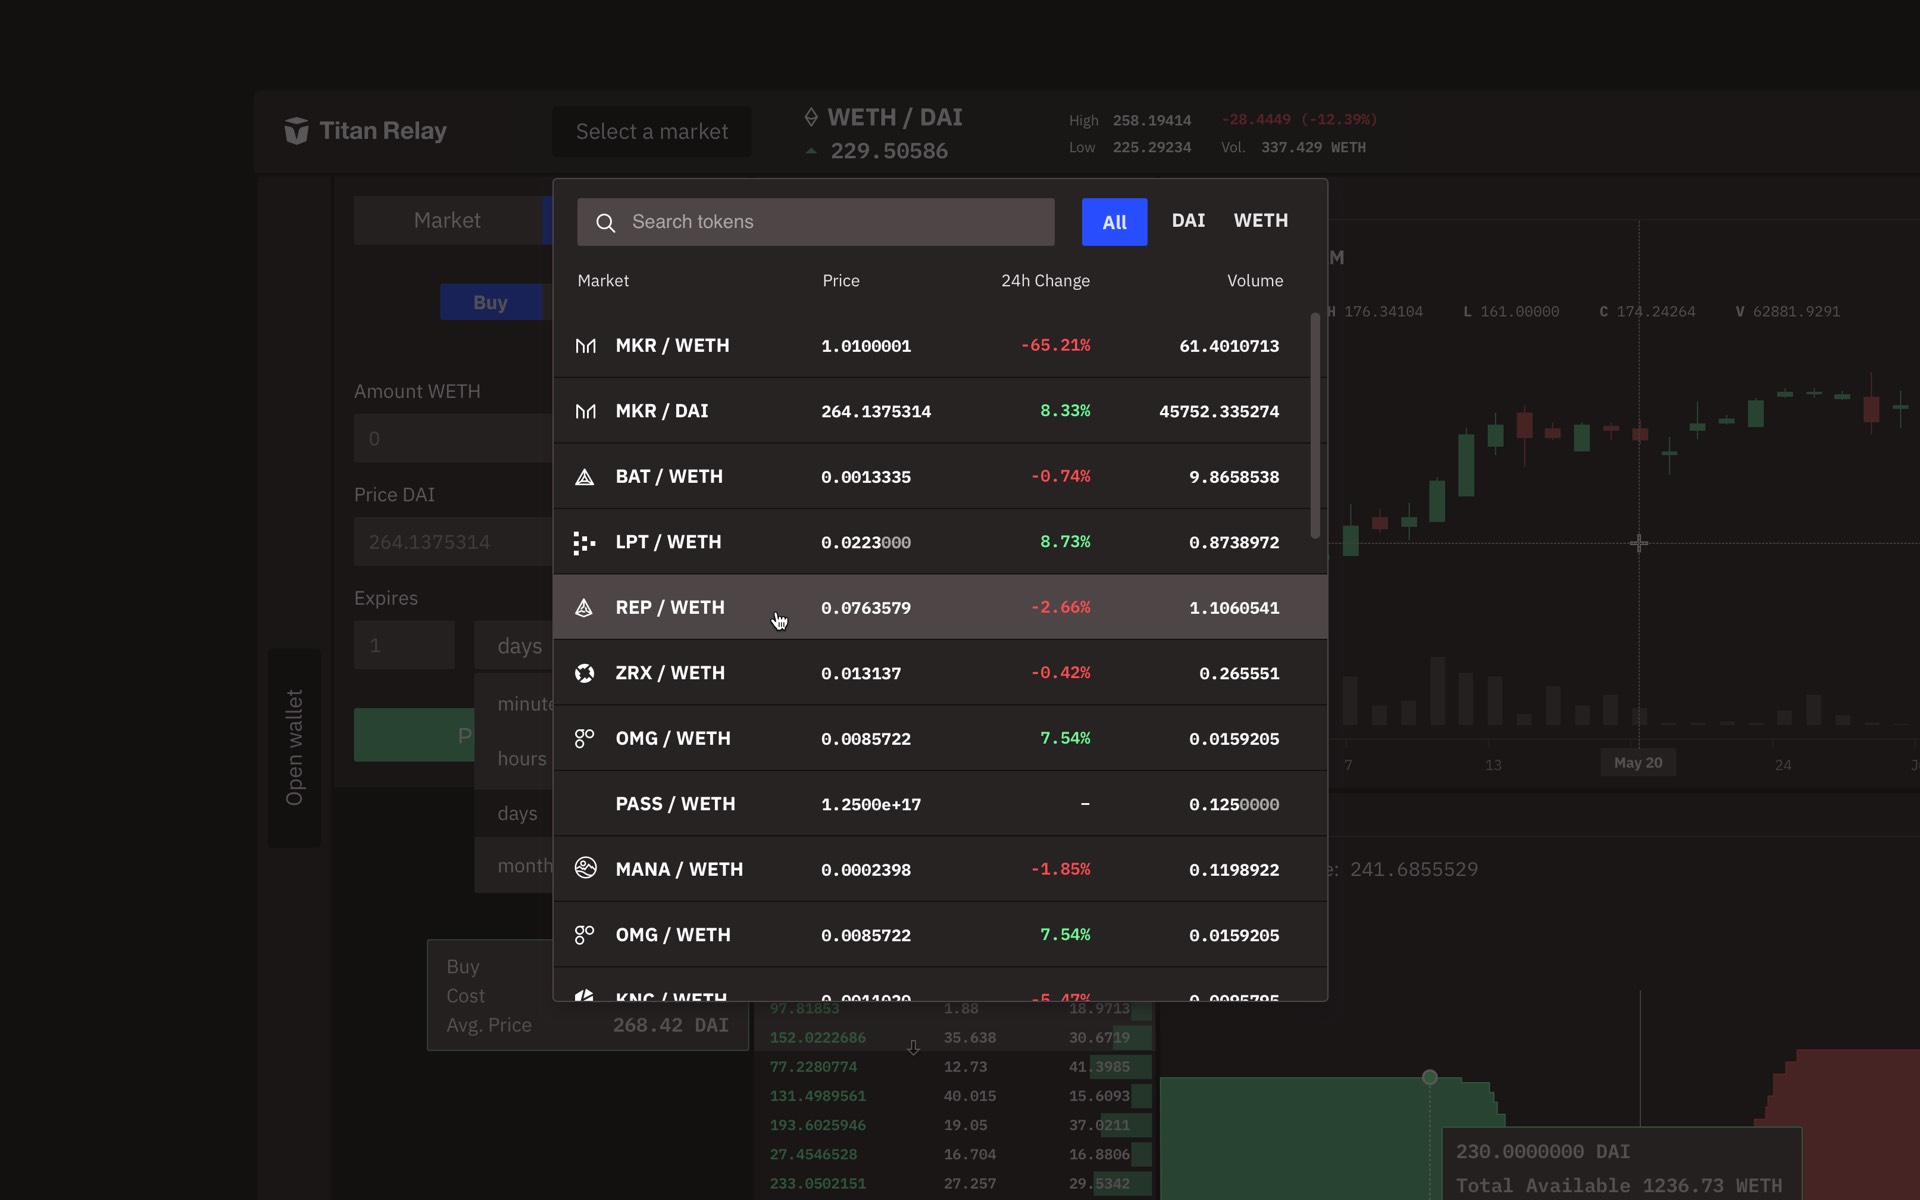This screenshot has height=1200, width=1920.
Task: Sort by the Volume column header
Action: coord(1255,281)
